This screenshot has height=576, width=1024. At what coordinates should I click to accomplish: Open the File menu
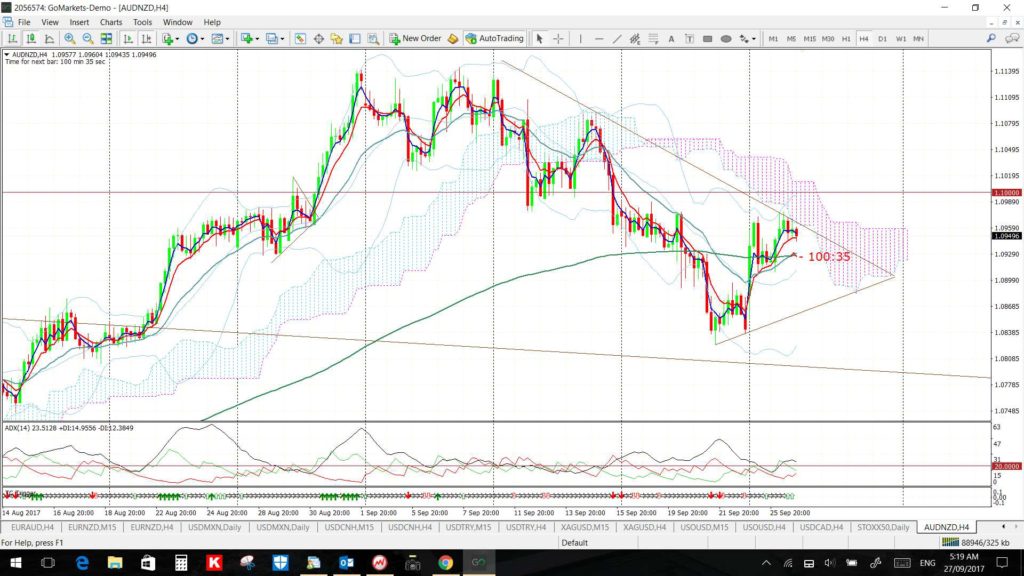click(x=24, y=22)
